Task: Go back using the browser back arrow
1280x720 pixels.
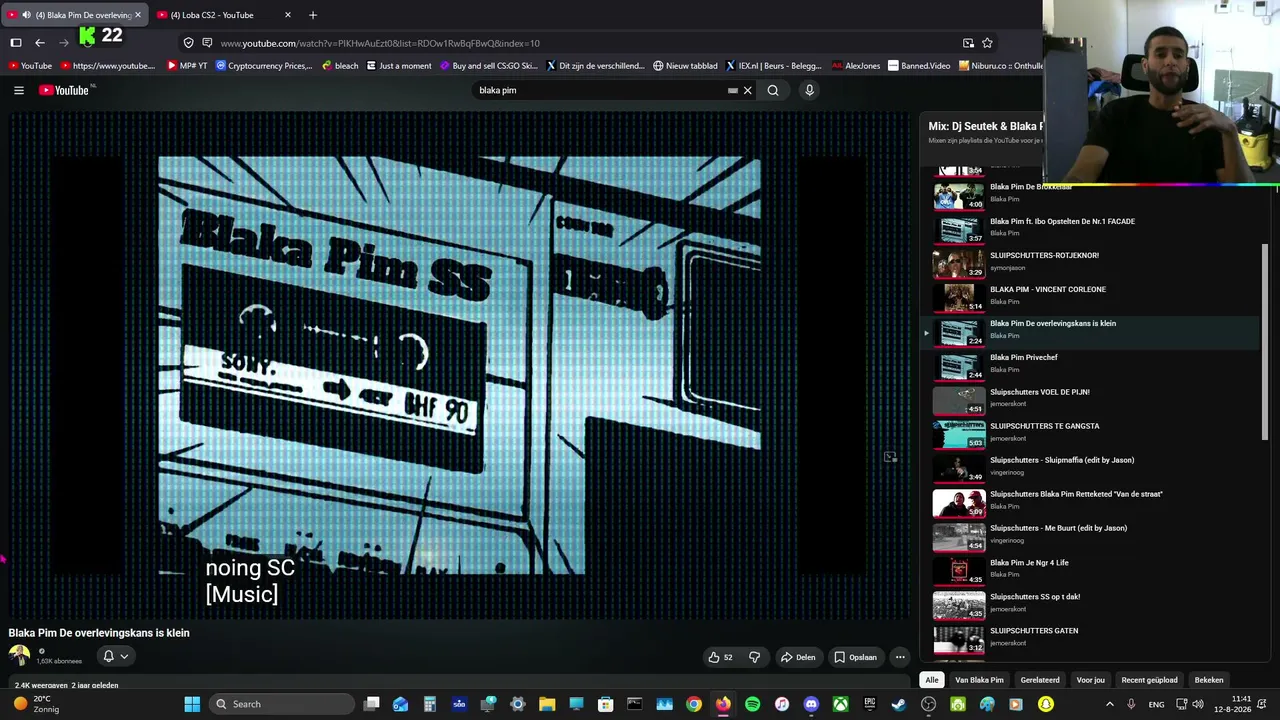Action: (x=40, y=43)
